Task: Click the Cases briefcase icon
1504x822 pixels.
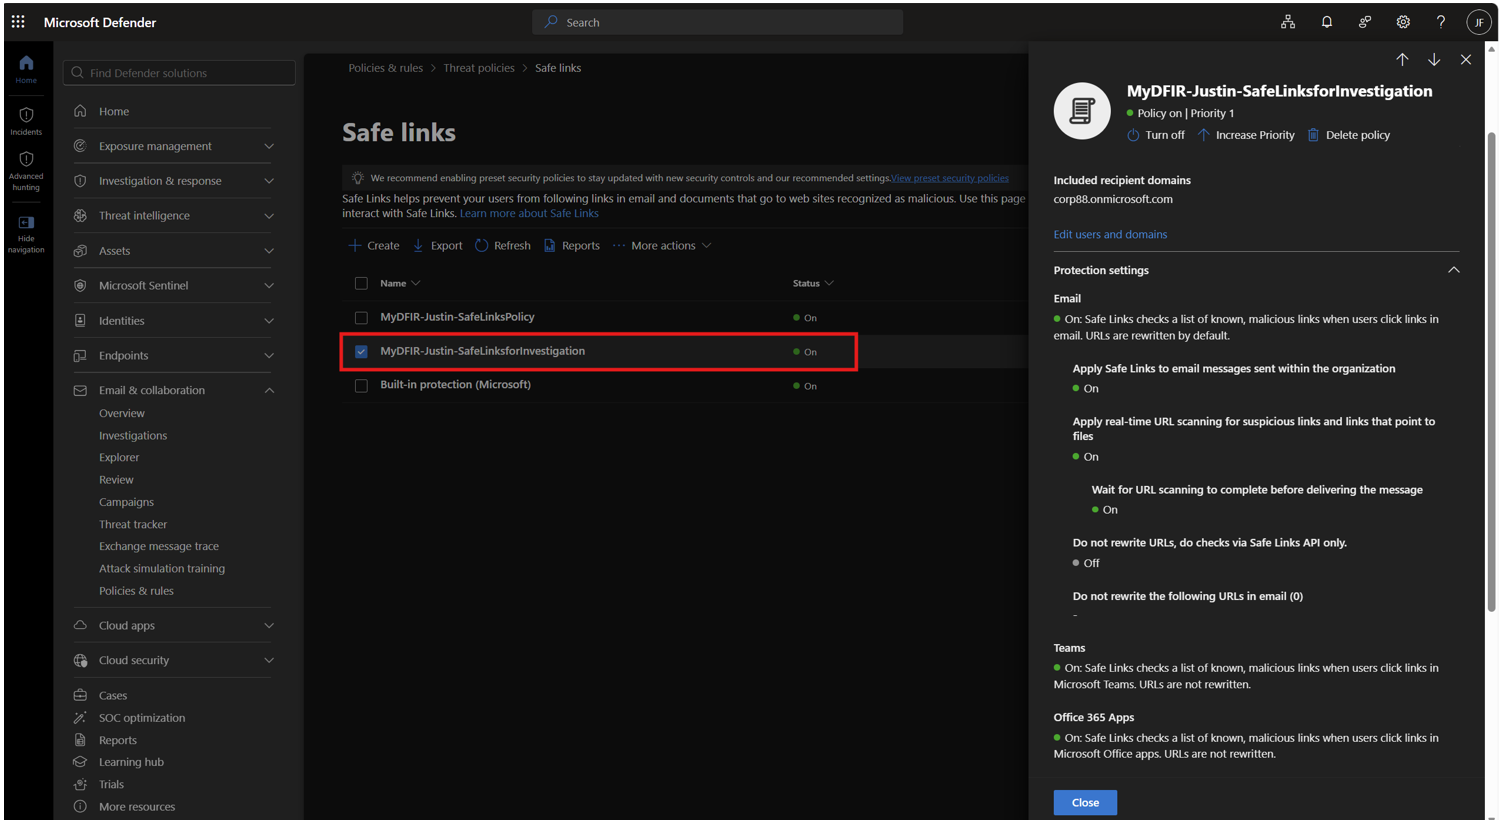Action: click(80, 695)
